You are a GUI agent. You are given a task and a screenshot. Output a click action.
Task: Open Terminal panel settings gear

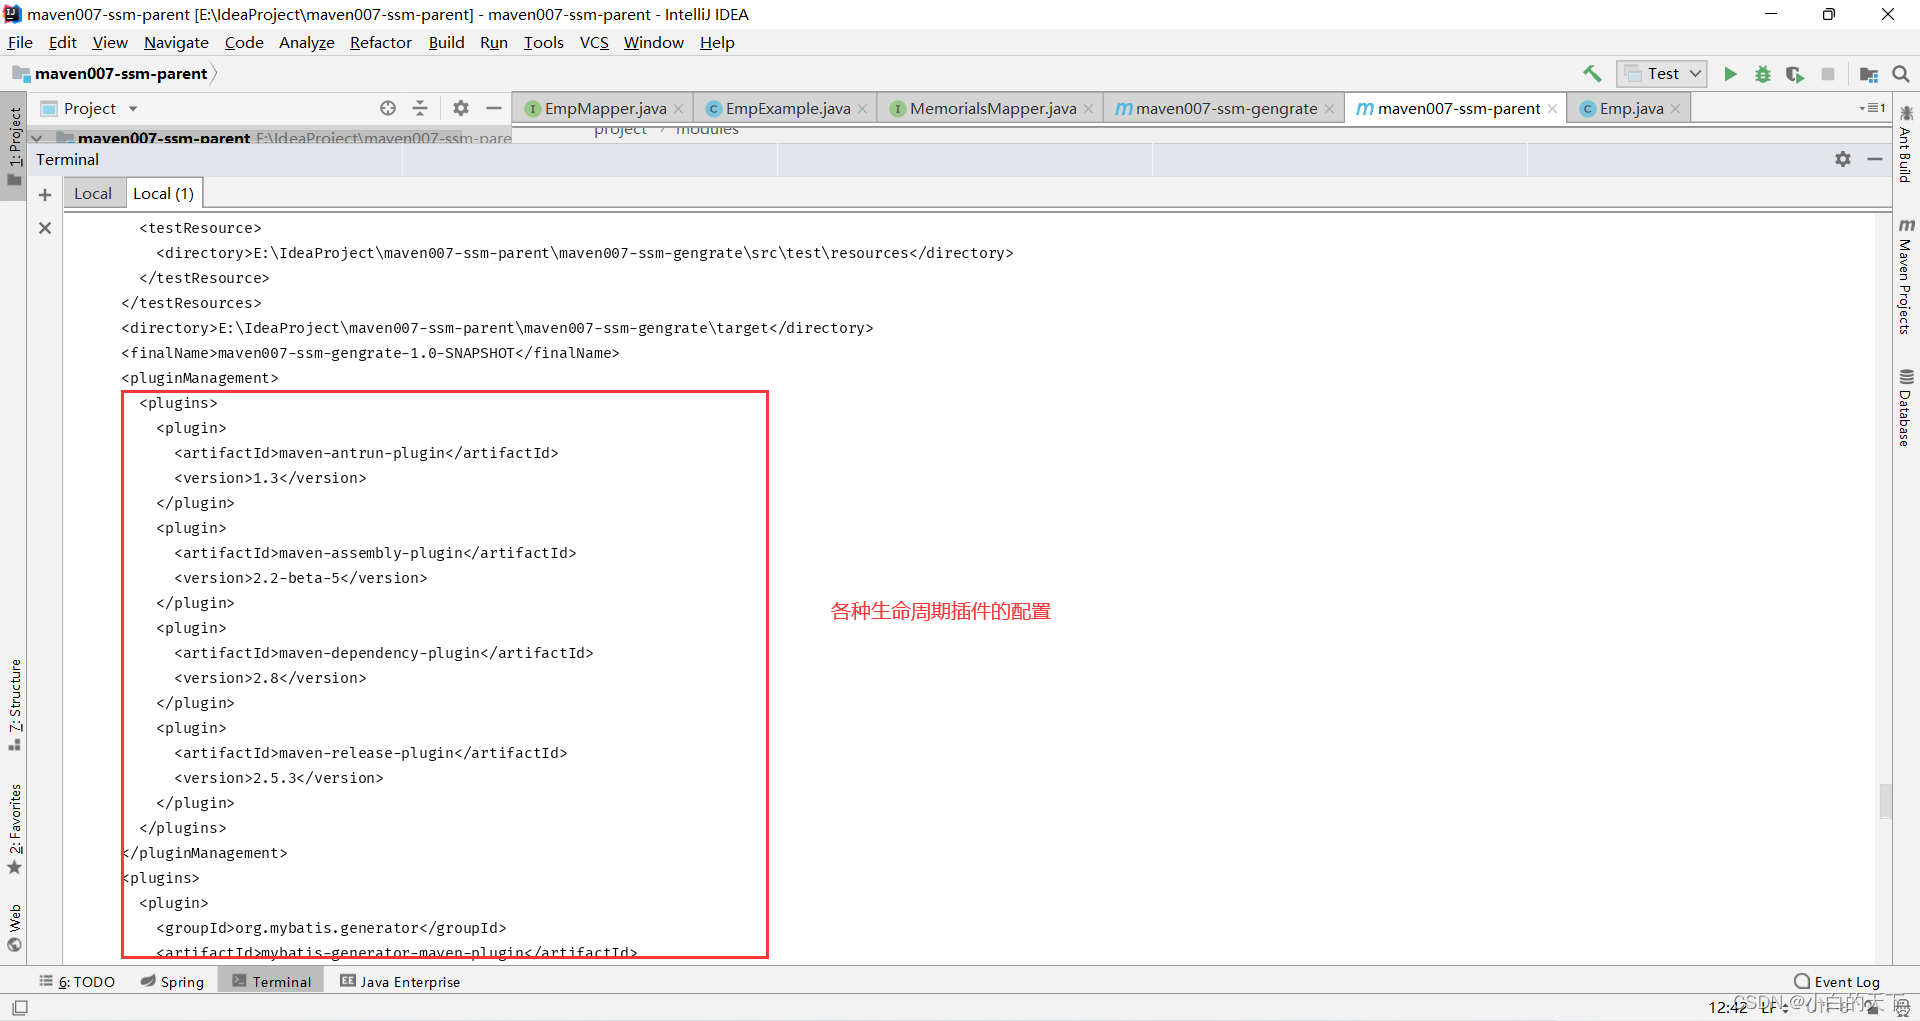pos(1843,159)
